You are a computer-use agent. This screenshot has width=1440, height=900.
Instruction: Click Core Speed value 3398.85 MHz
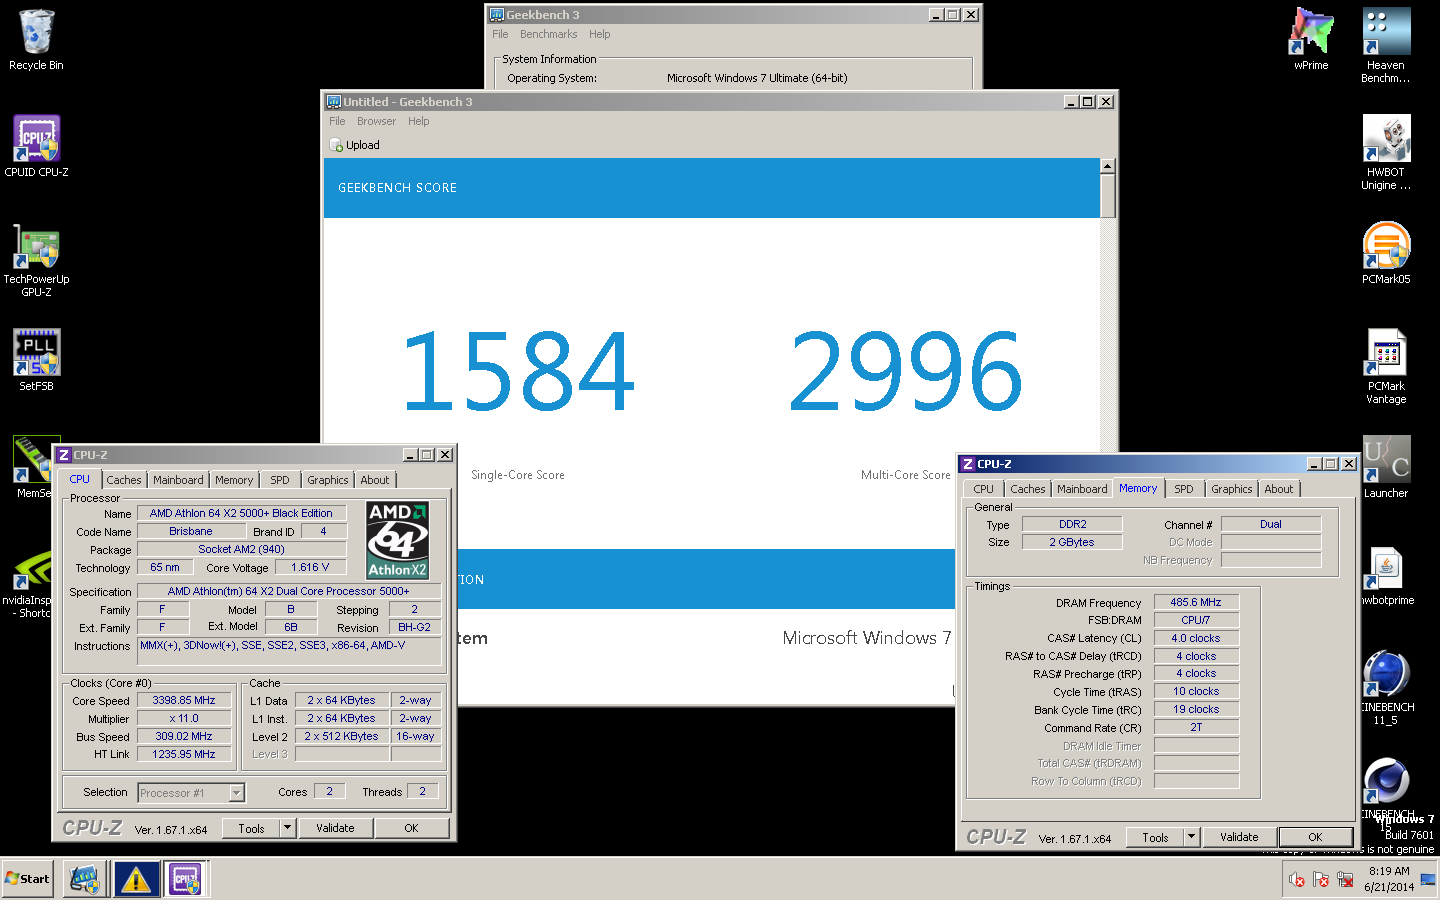point(184,700)
